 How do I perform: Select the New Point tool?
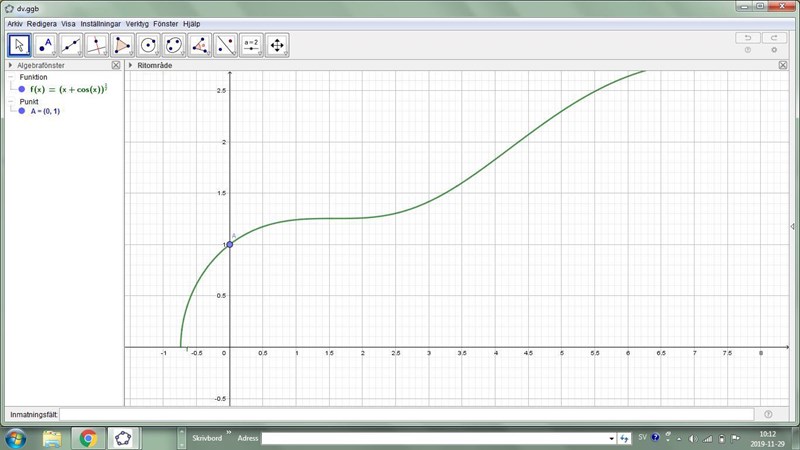[x=45, y=45]
